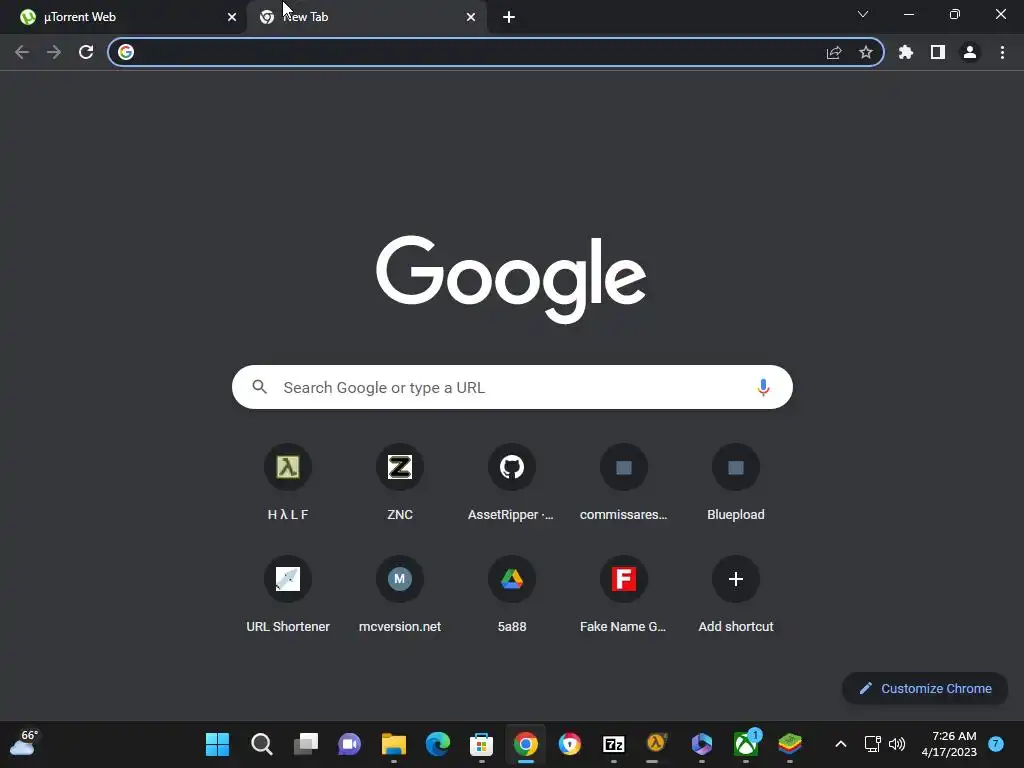The height and width of the screenshot is (768, 1024).
Task: Click the Google Chrome taskbar icon
Action: (x=526, y=744)
